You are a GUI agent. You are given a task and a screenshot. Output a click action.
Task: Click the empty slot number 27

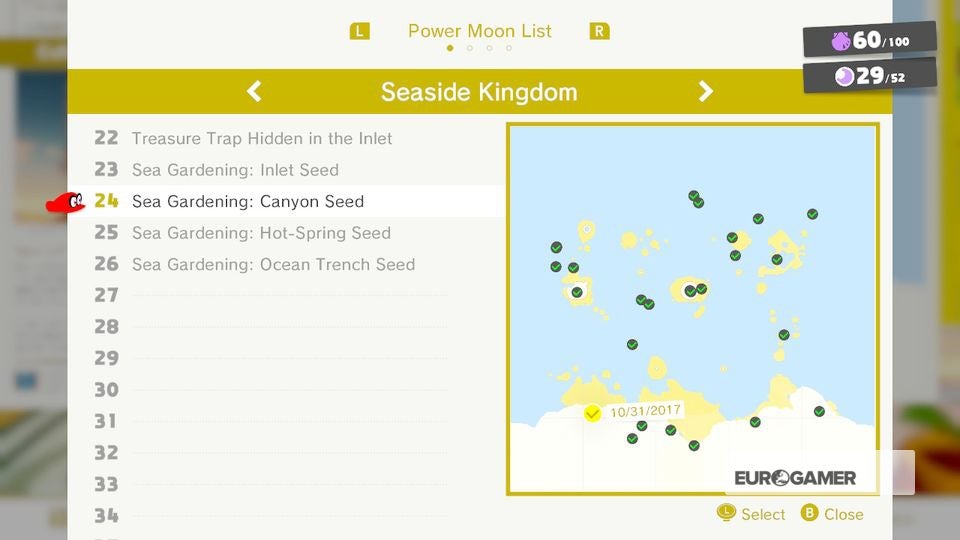107,296
